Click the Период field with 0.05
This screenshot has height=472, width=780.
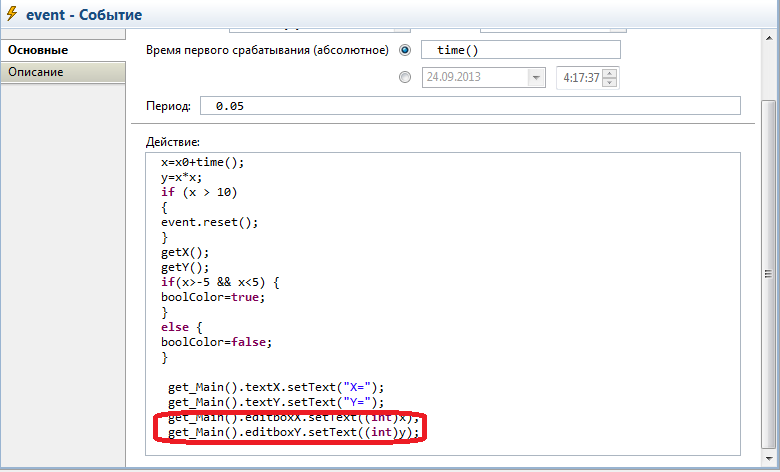pyautogui.click(x=470, y=106)
